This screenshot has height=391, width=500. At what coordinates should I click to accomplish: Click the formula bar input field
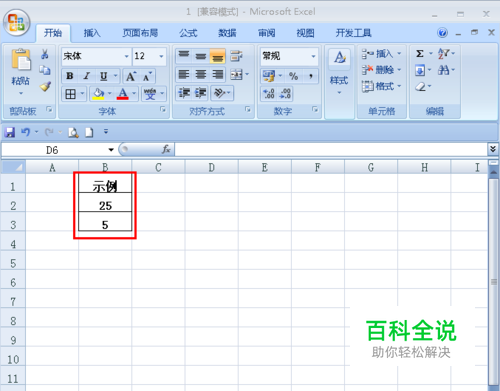(x=331, y=150)
